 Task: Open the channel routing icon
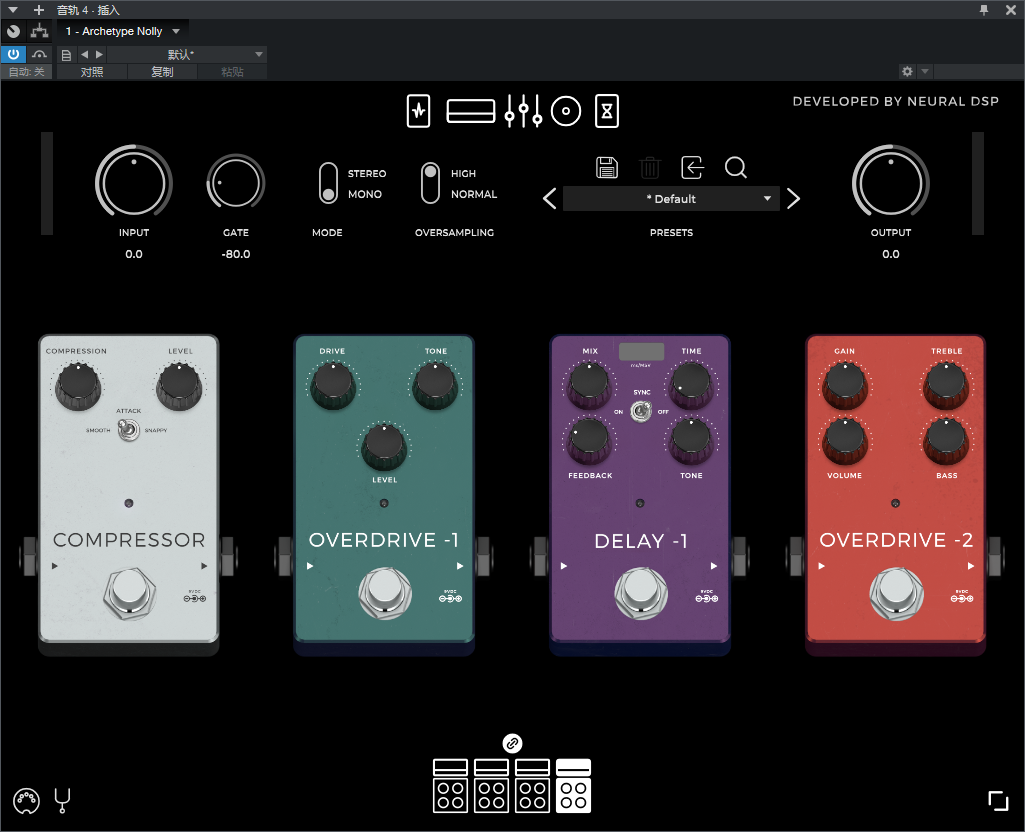[39, 31]
